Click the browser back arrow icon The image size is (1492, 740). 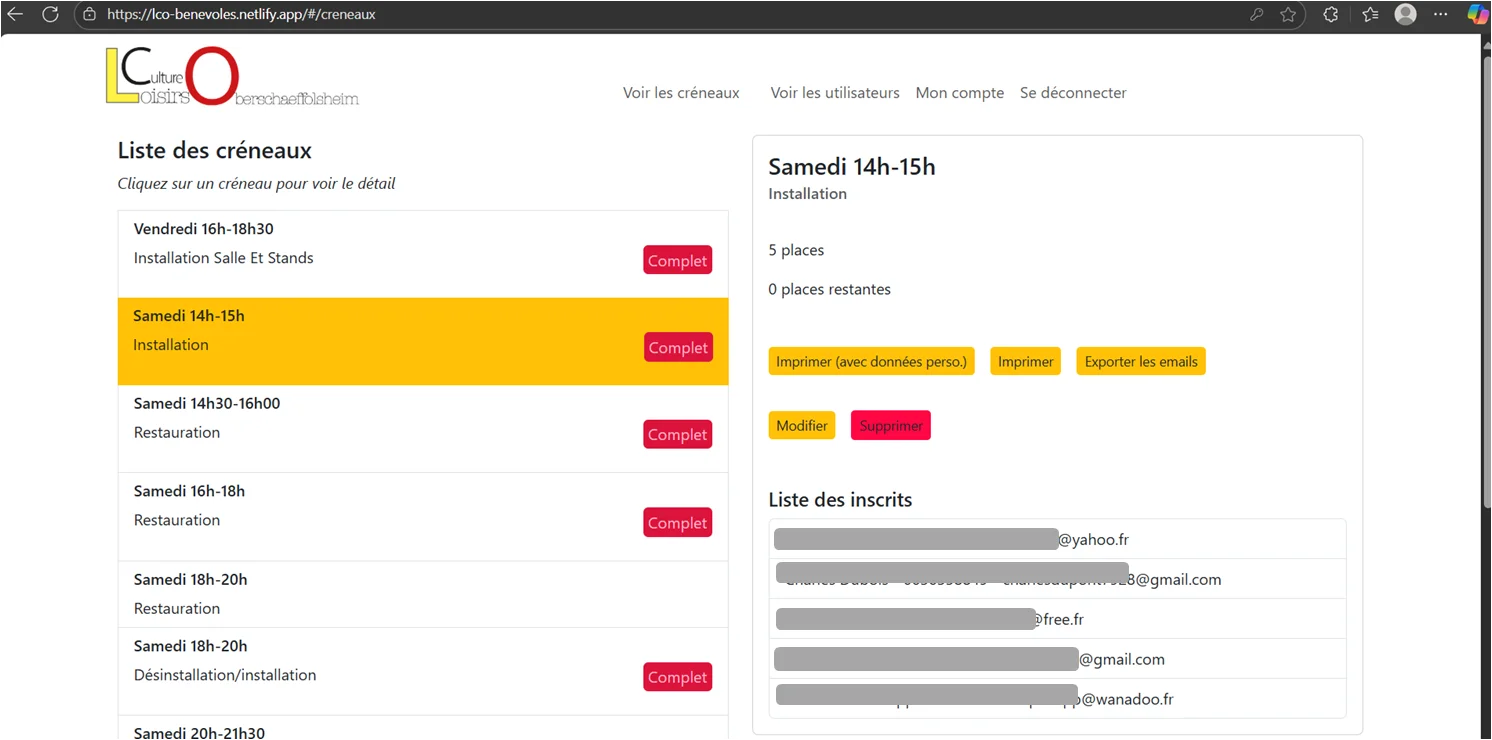point(15,14)
